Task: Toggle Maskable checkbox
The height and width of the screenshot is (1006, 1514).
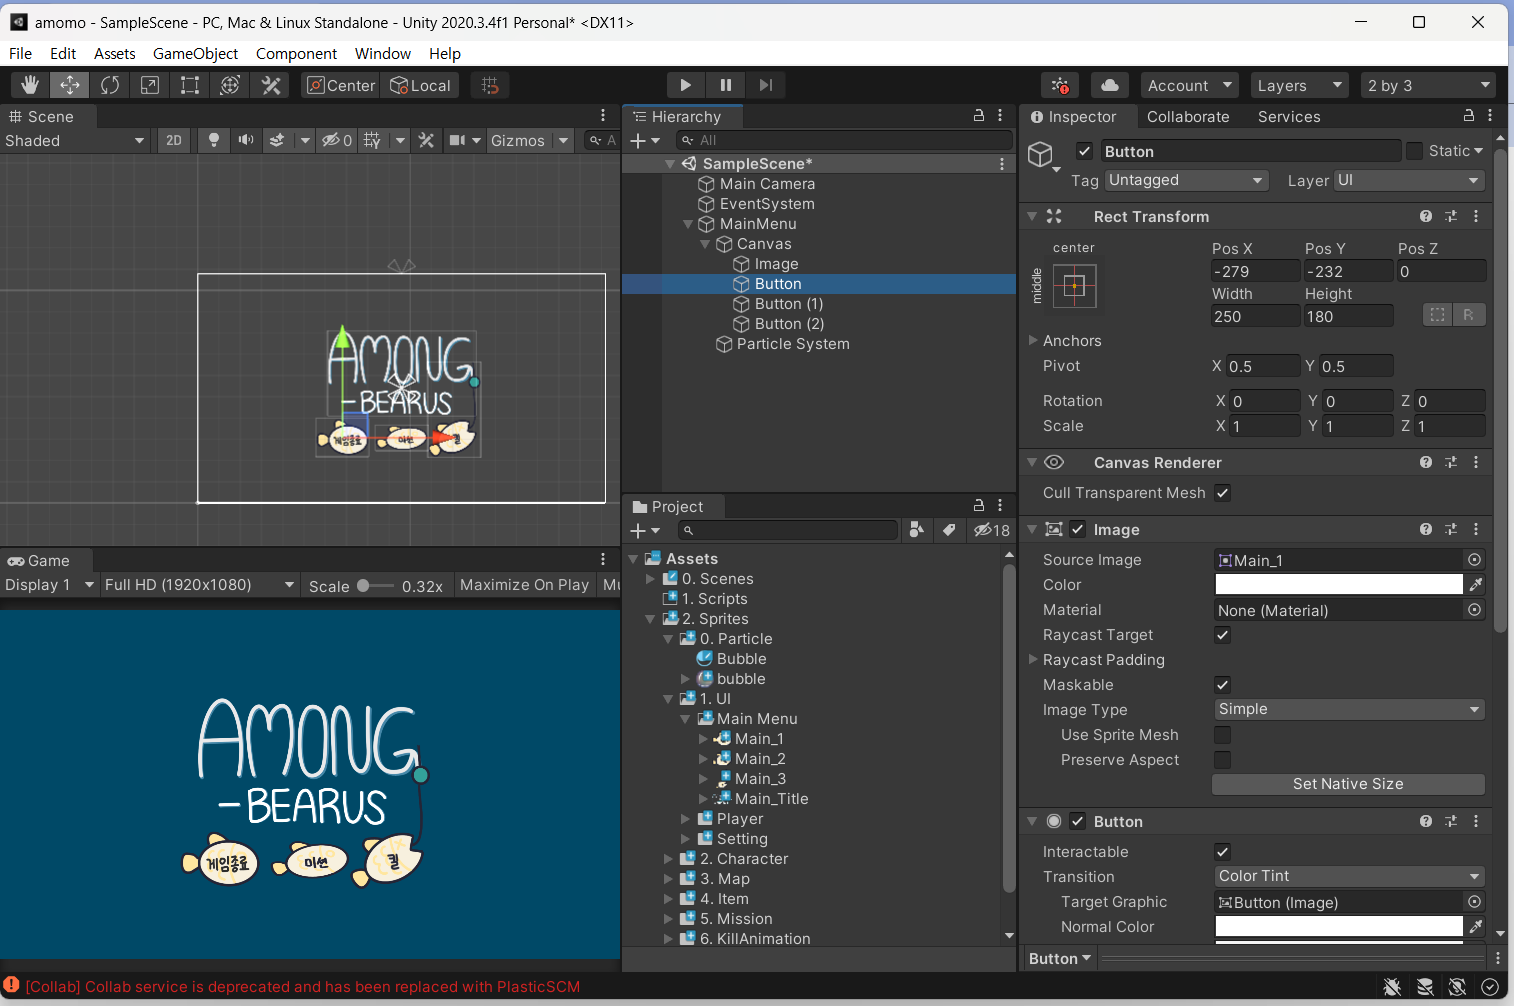Action: coord(1223,685)
